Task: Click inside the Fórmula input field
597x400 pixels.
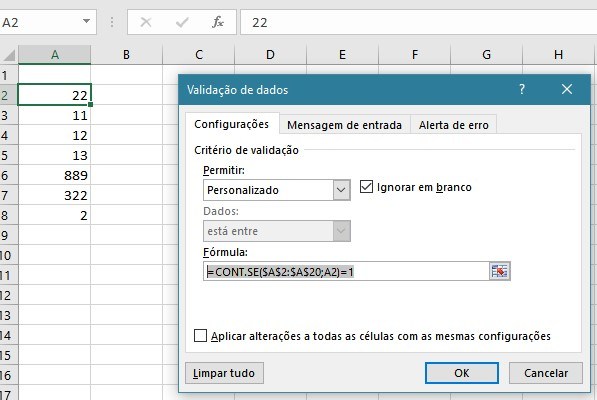Action: click(x=346, y=271)
